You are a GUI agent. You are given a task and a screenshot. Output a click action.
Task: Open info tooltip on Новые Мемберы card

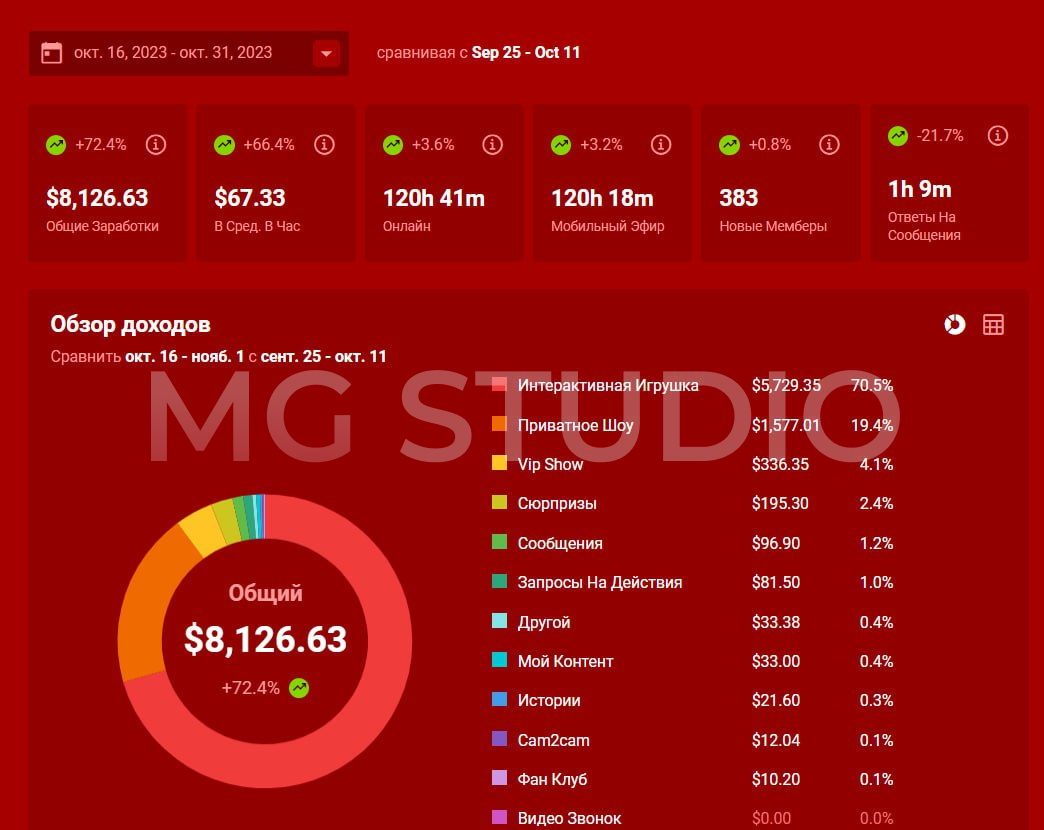tap(828, 145)
